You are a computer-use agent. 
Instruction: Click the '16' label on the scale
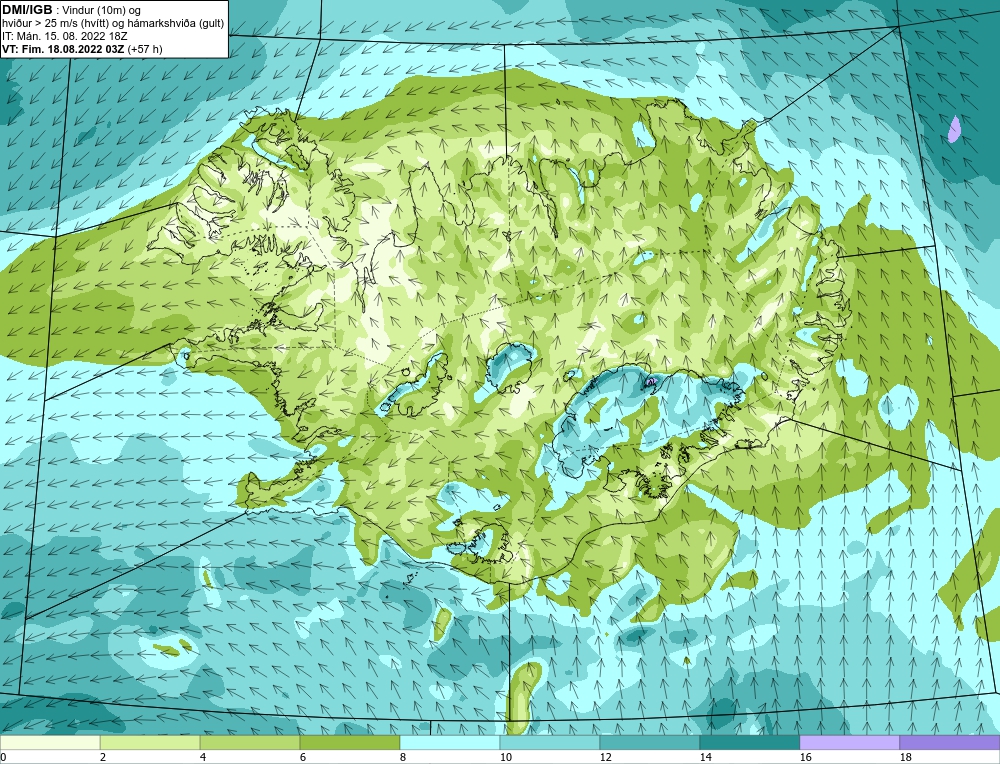tap(805, 758)
